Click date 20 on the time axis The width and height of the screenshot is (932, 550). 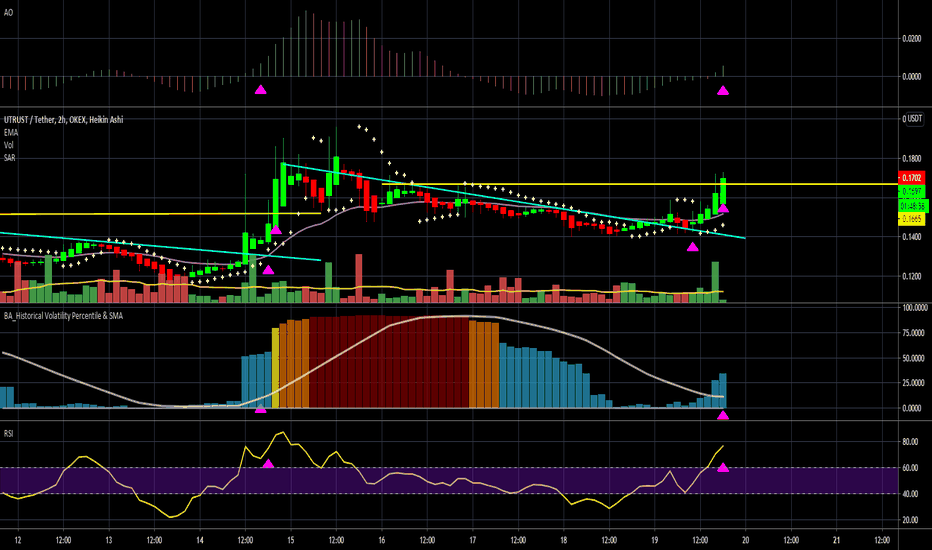745,540
